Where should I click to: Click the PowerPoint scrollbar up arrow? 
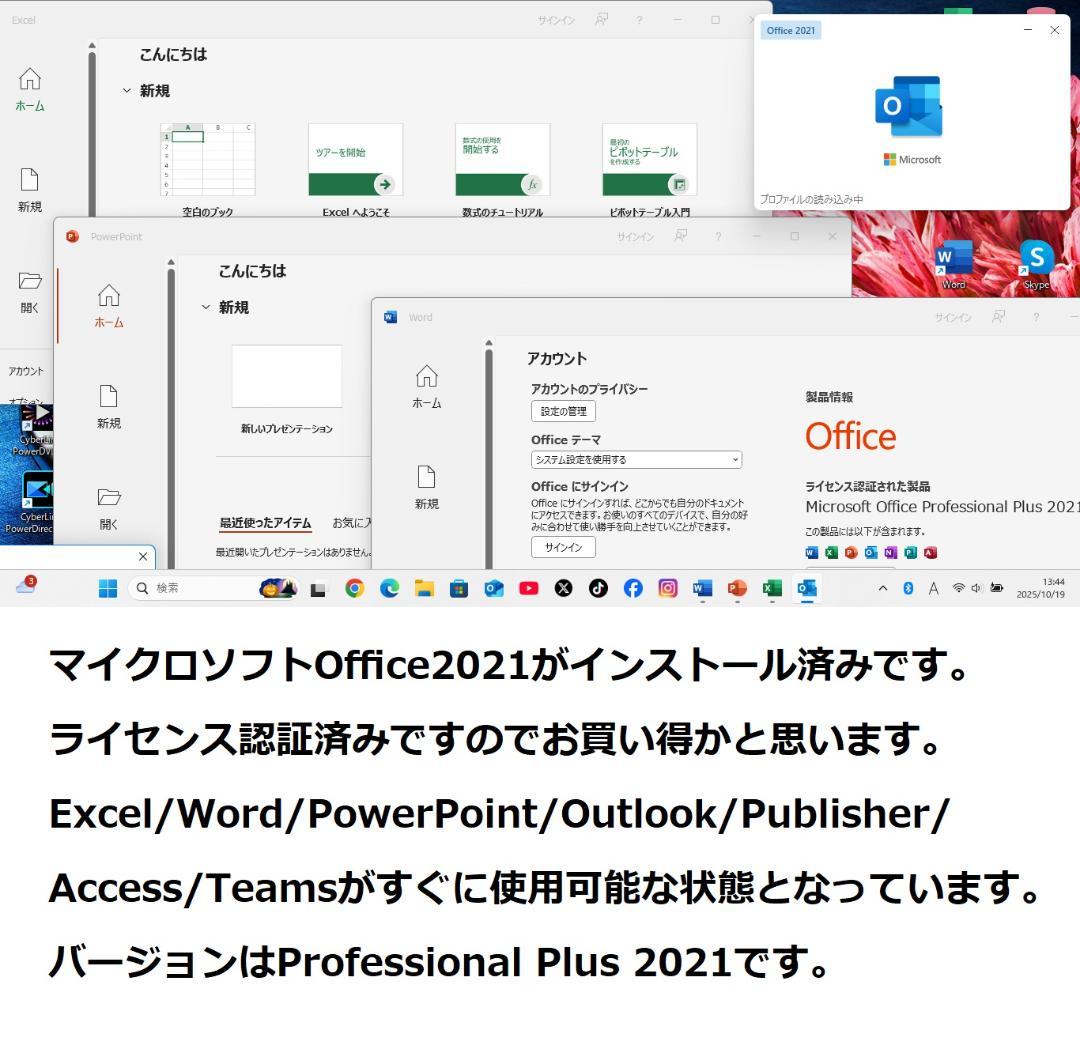171,262
